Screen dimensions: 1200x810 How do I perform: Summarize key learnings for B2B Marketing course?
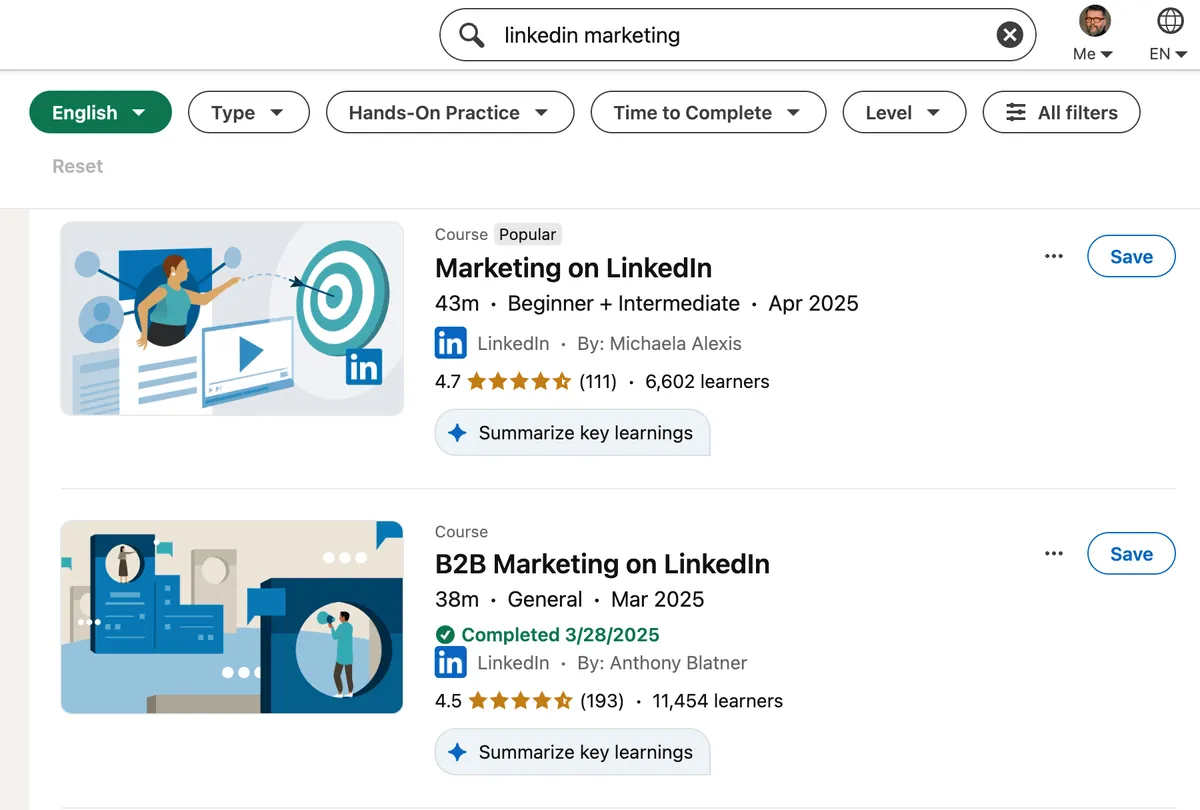572,752
